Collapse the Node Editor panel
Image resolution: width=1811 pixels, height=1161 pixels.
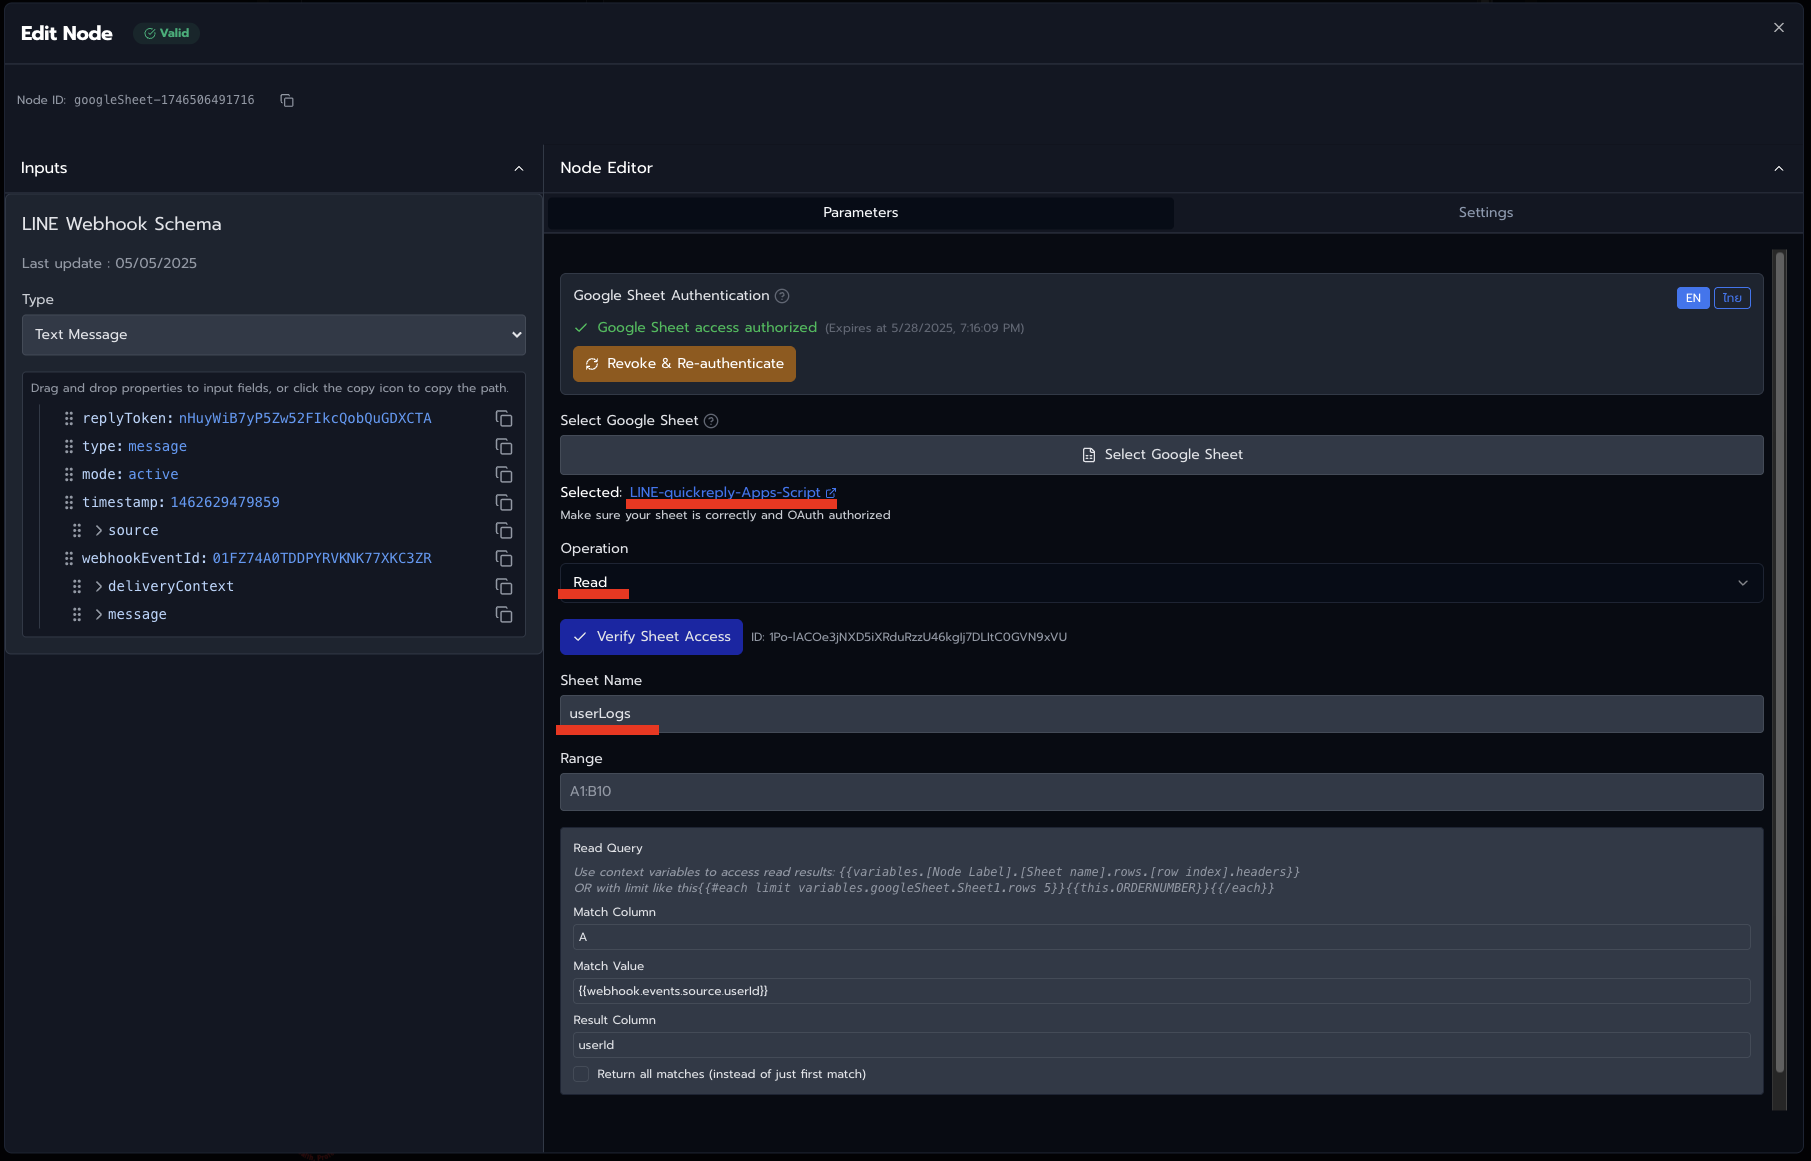coord(1779,168)
